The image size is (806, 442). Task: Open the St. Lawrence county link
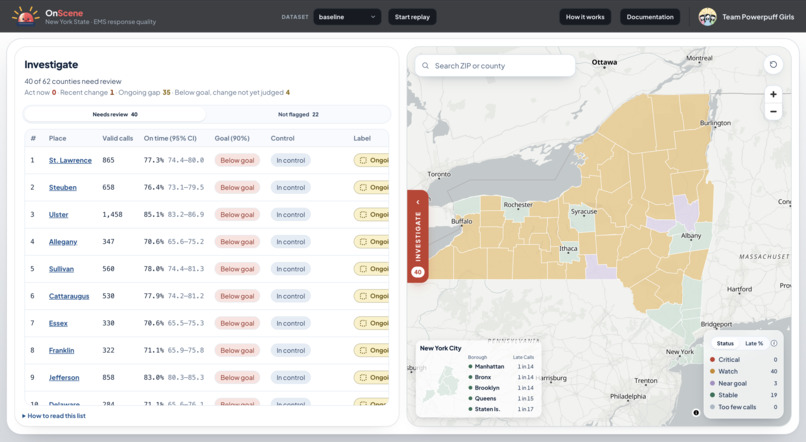70,160
